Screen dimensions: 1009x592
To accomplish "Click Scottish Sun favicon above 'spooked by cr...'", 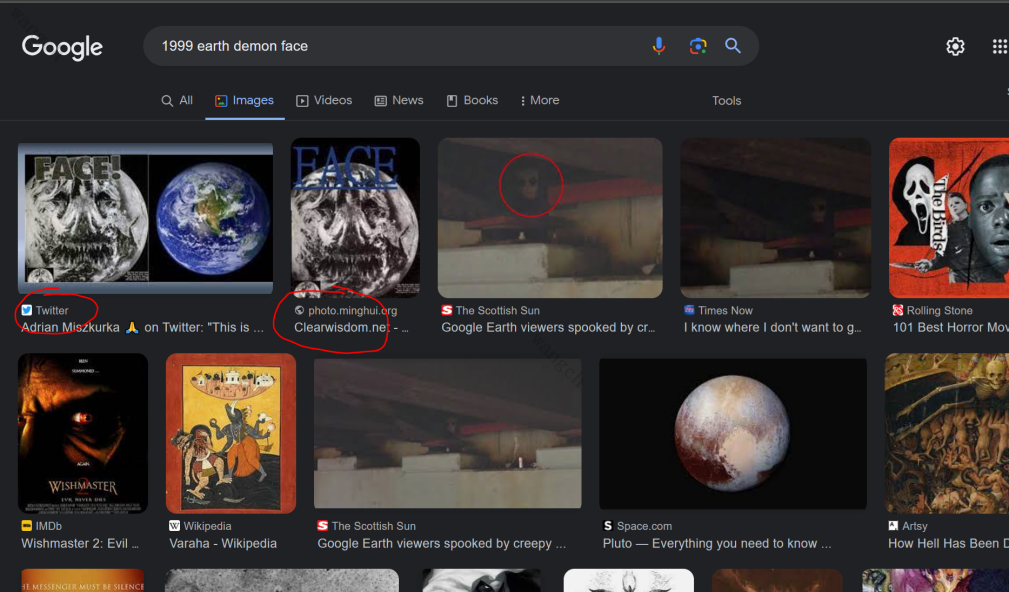I will 447,310.
